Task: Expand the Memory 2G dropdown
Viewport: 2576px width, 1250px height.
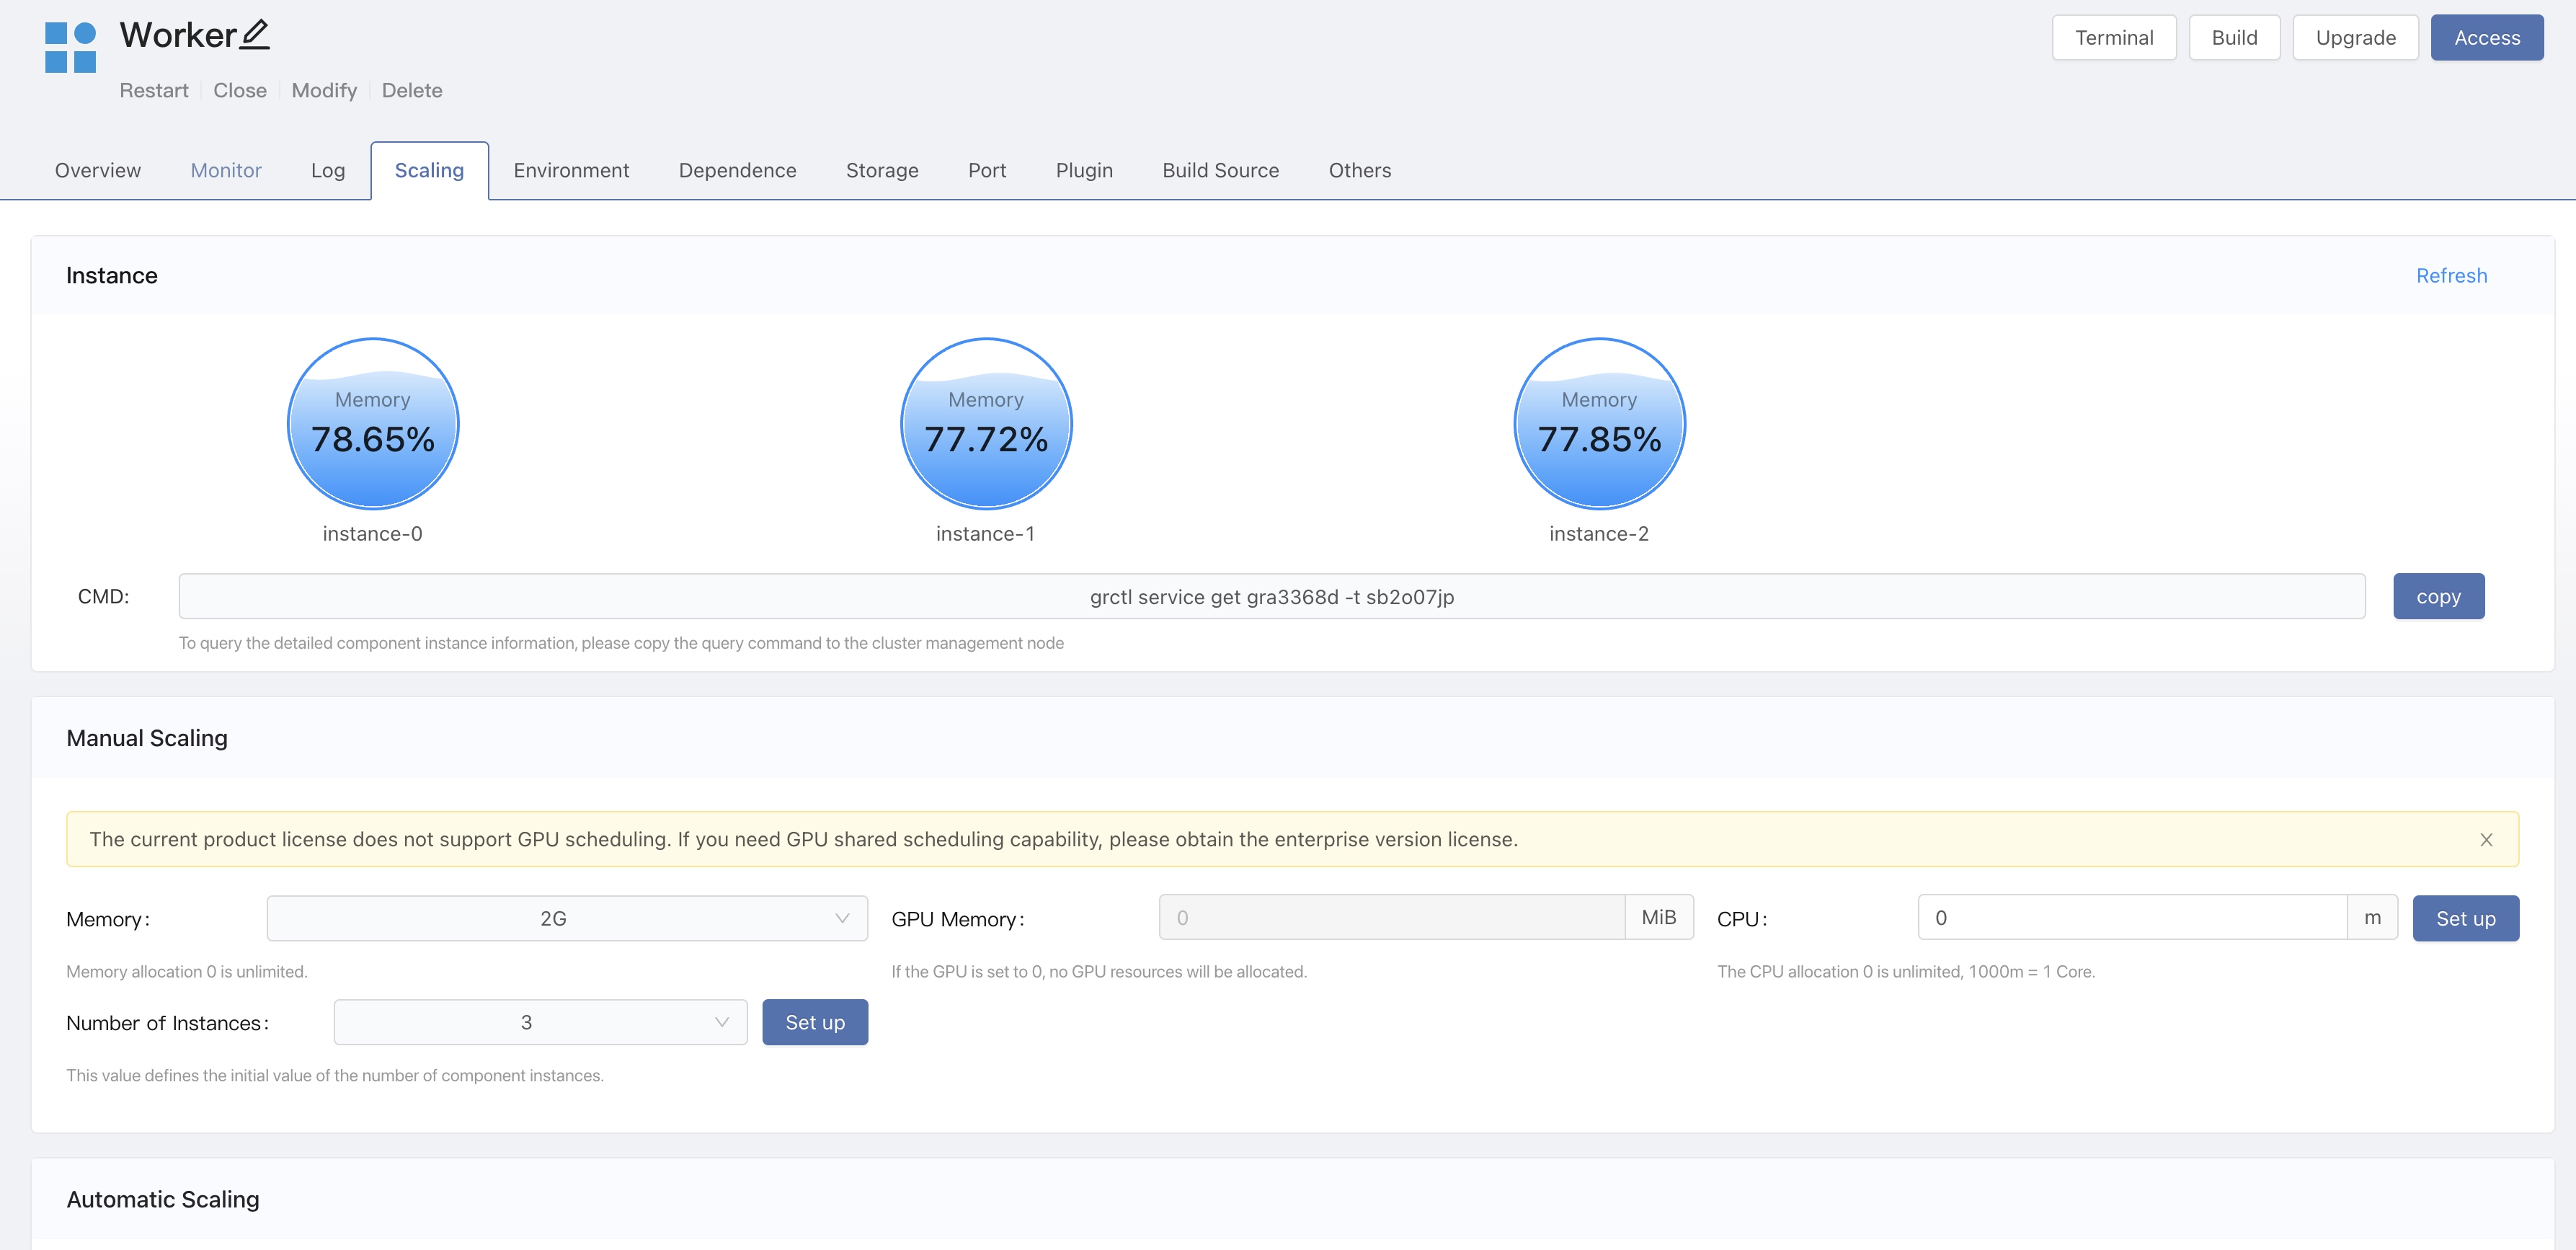Action: (566, 918)
